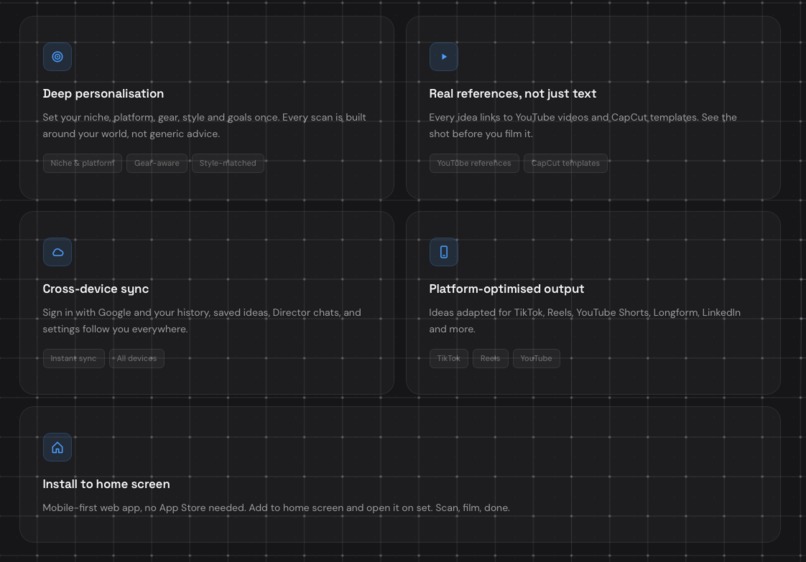
Task: Select the Reels tag
Action: pyautogui.click(x=490, y=358)
